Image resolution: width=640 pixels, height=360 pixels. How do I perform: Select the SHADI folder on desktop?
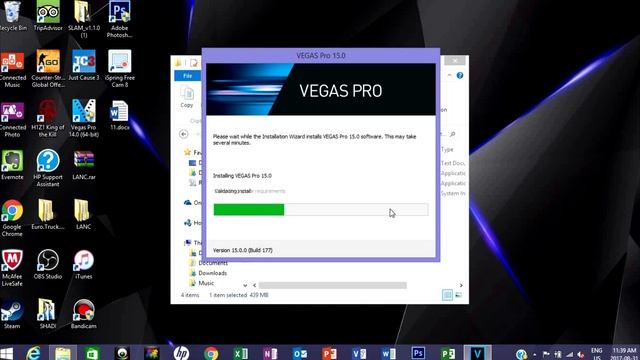(x=48, y=314)
